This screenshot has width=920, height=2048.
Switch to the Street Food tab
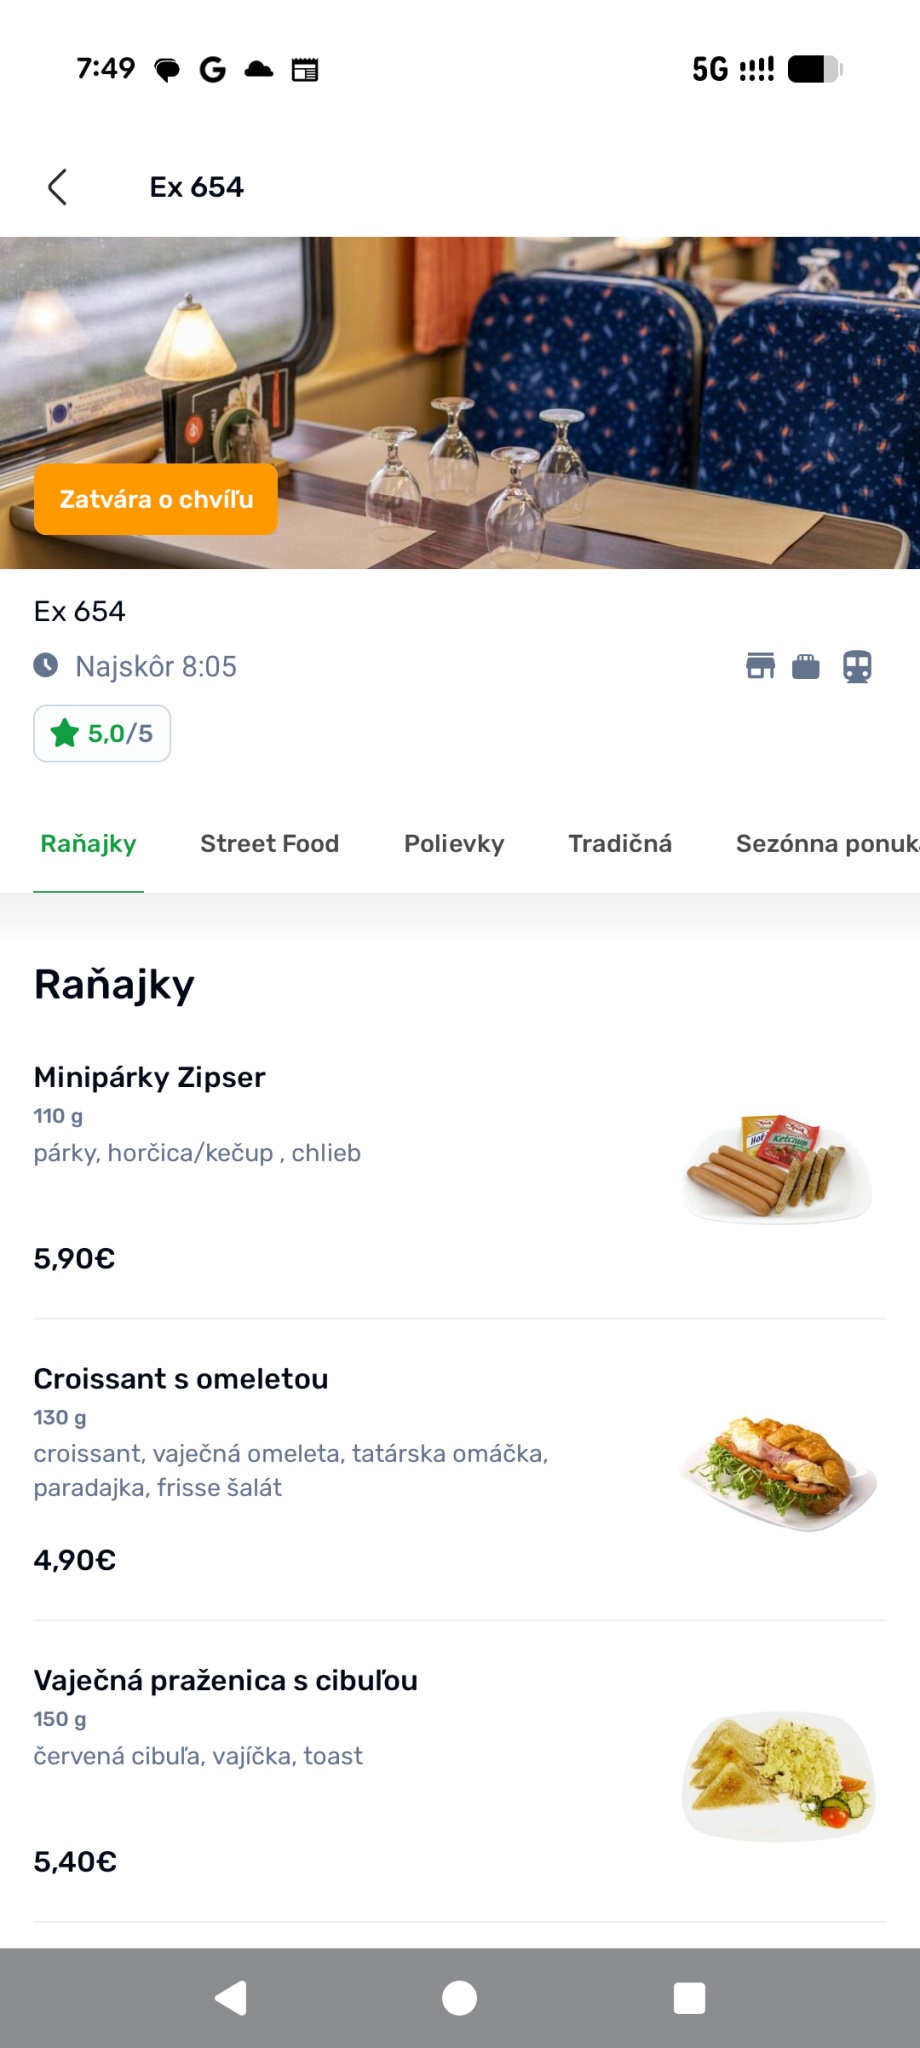tap(270, 844)
